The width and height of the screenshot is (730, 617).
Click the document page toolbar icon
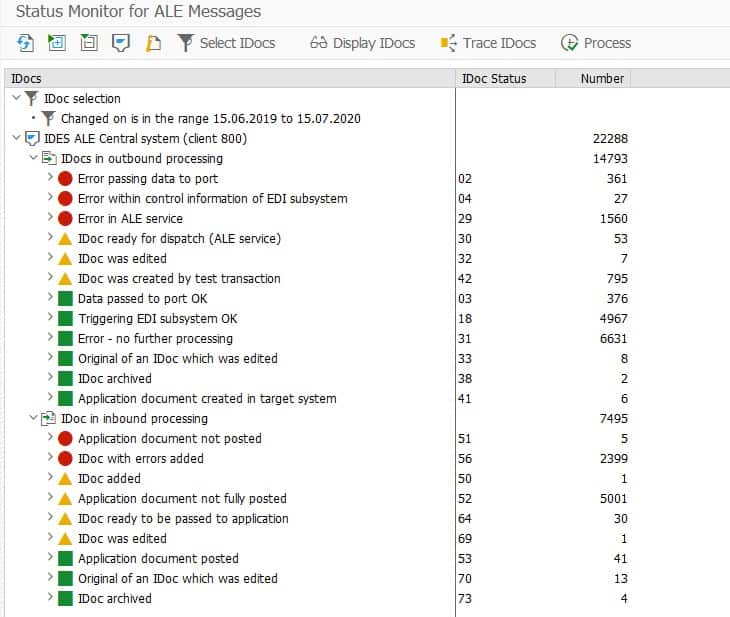153,43
